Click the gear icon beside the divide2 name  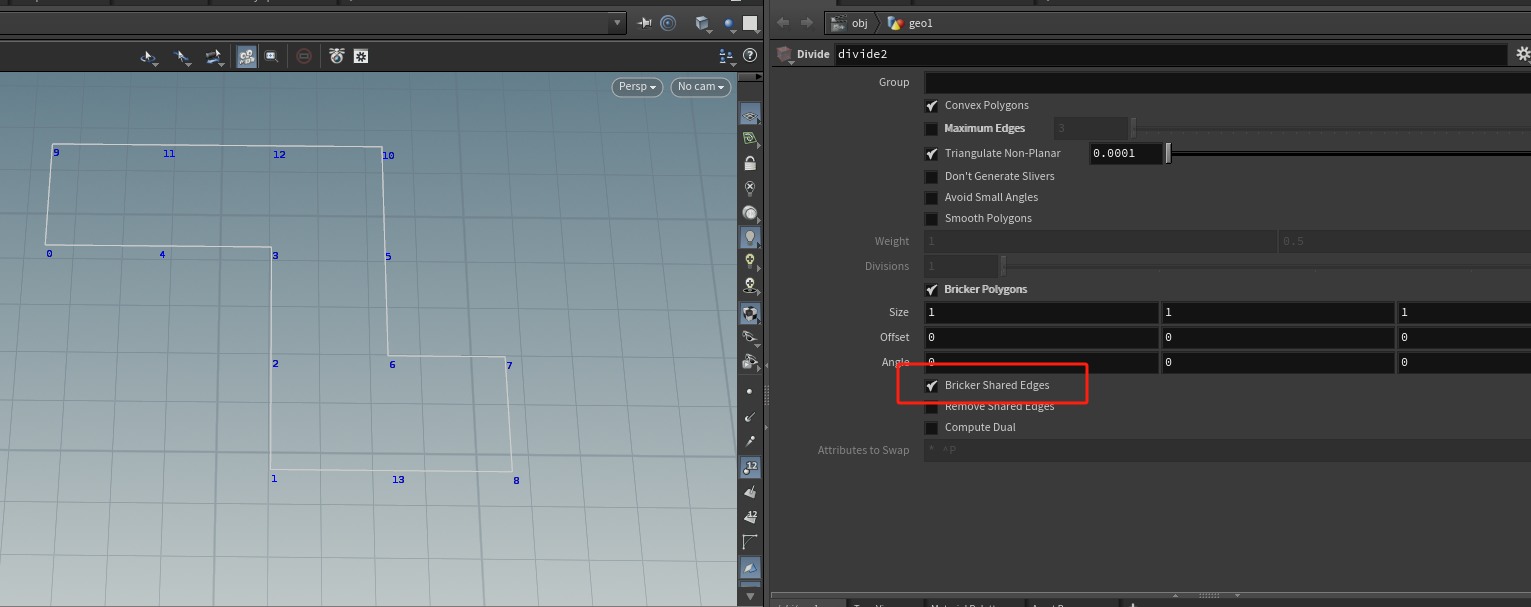(x=1523, y=54)
